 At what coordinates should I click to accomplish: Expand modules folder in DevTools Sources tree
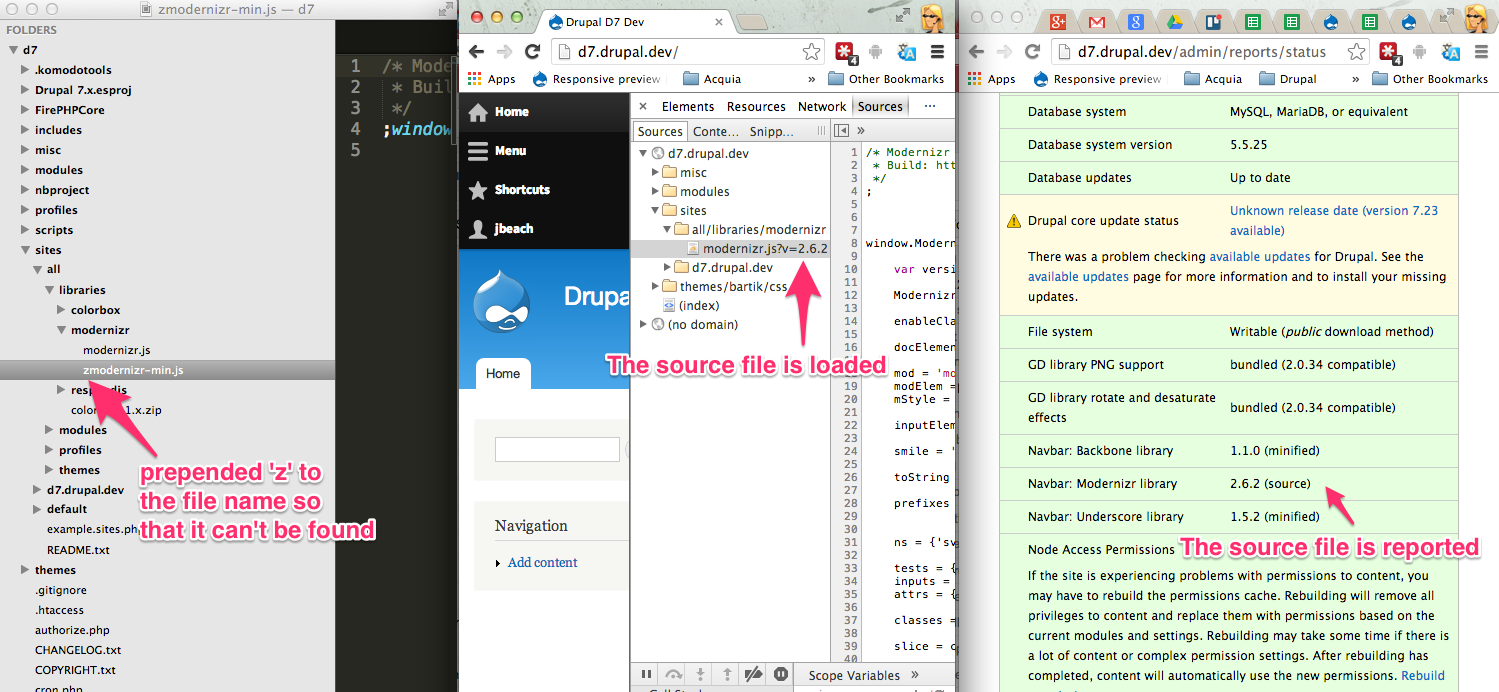656,192
